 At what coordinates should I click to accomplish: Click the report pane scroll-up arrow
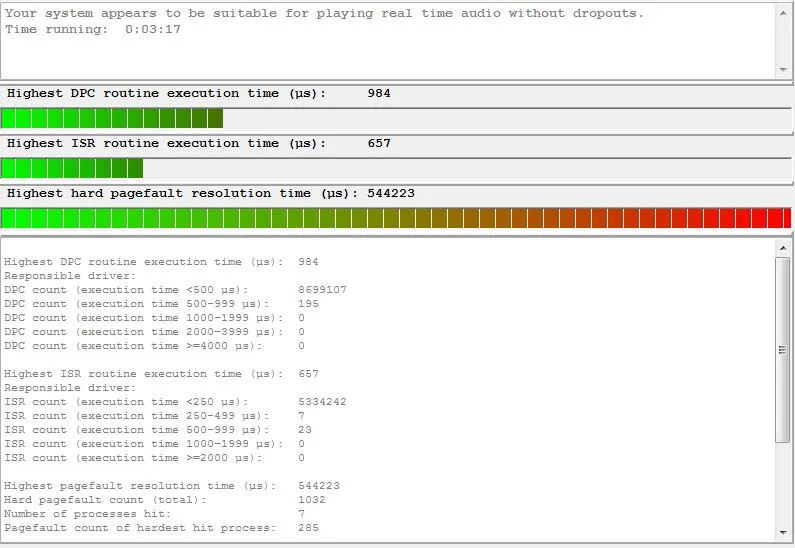(x=783, y=246)
